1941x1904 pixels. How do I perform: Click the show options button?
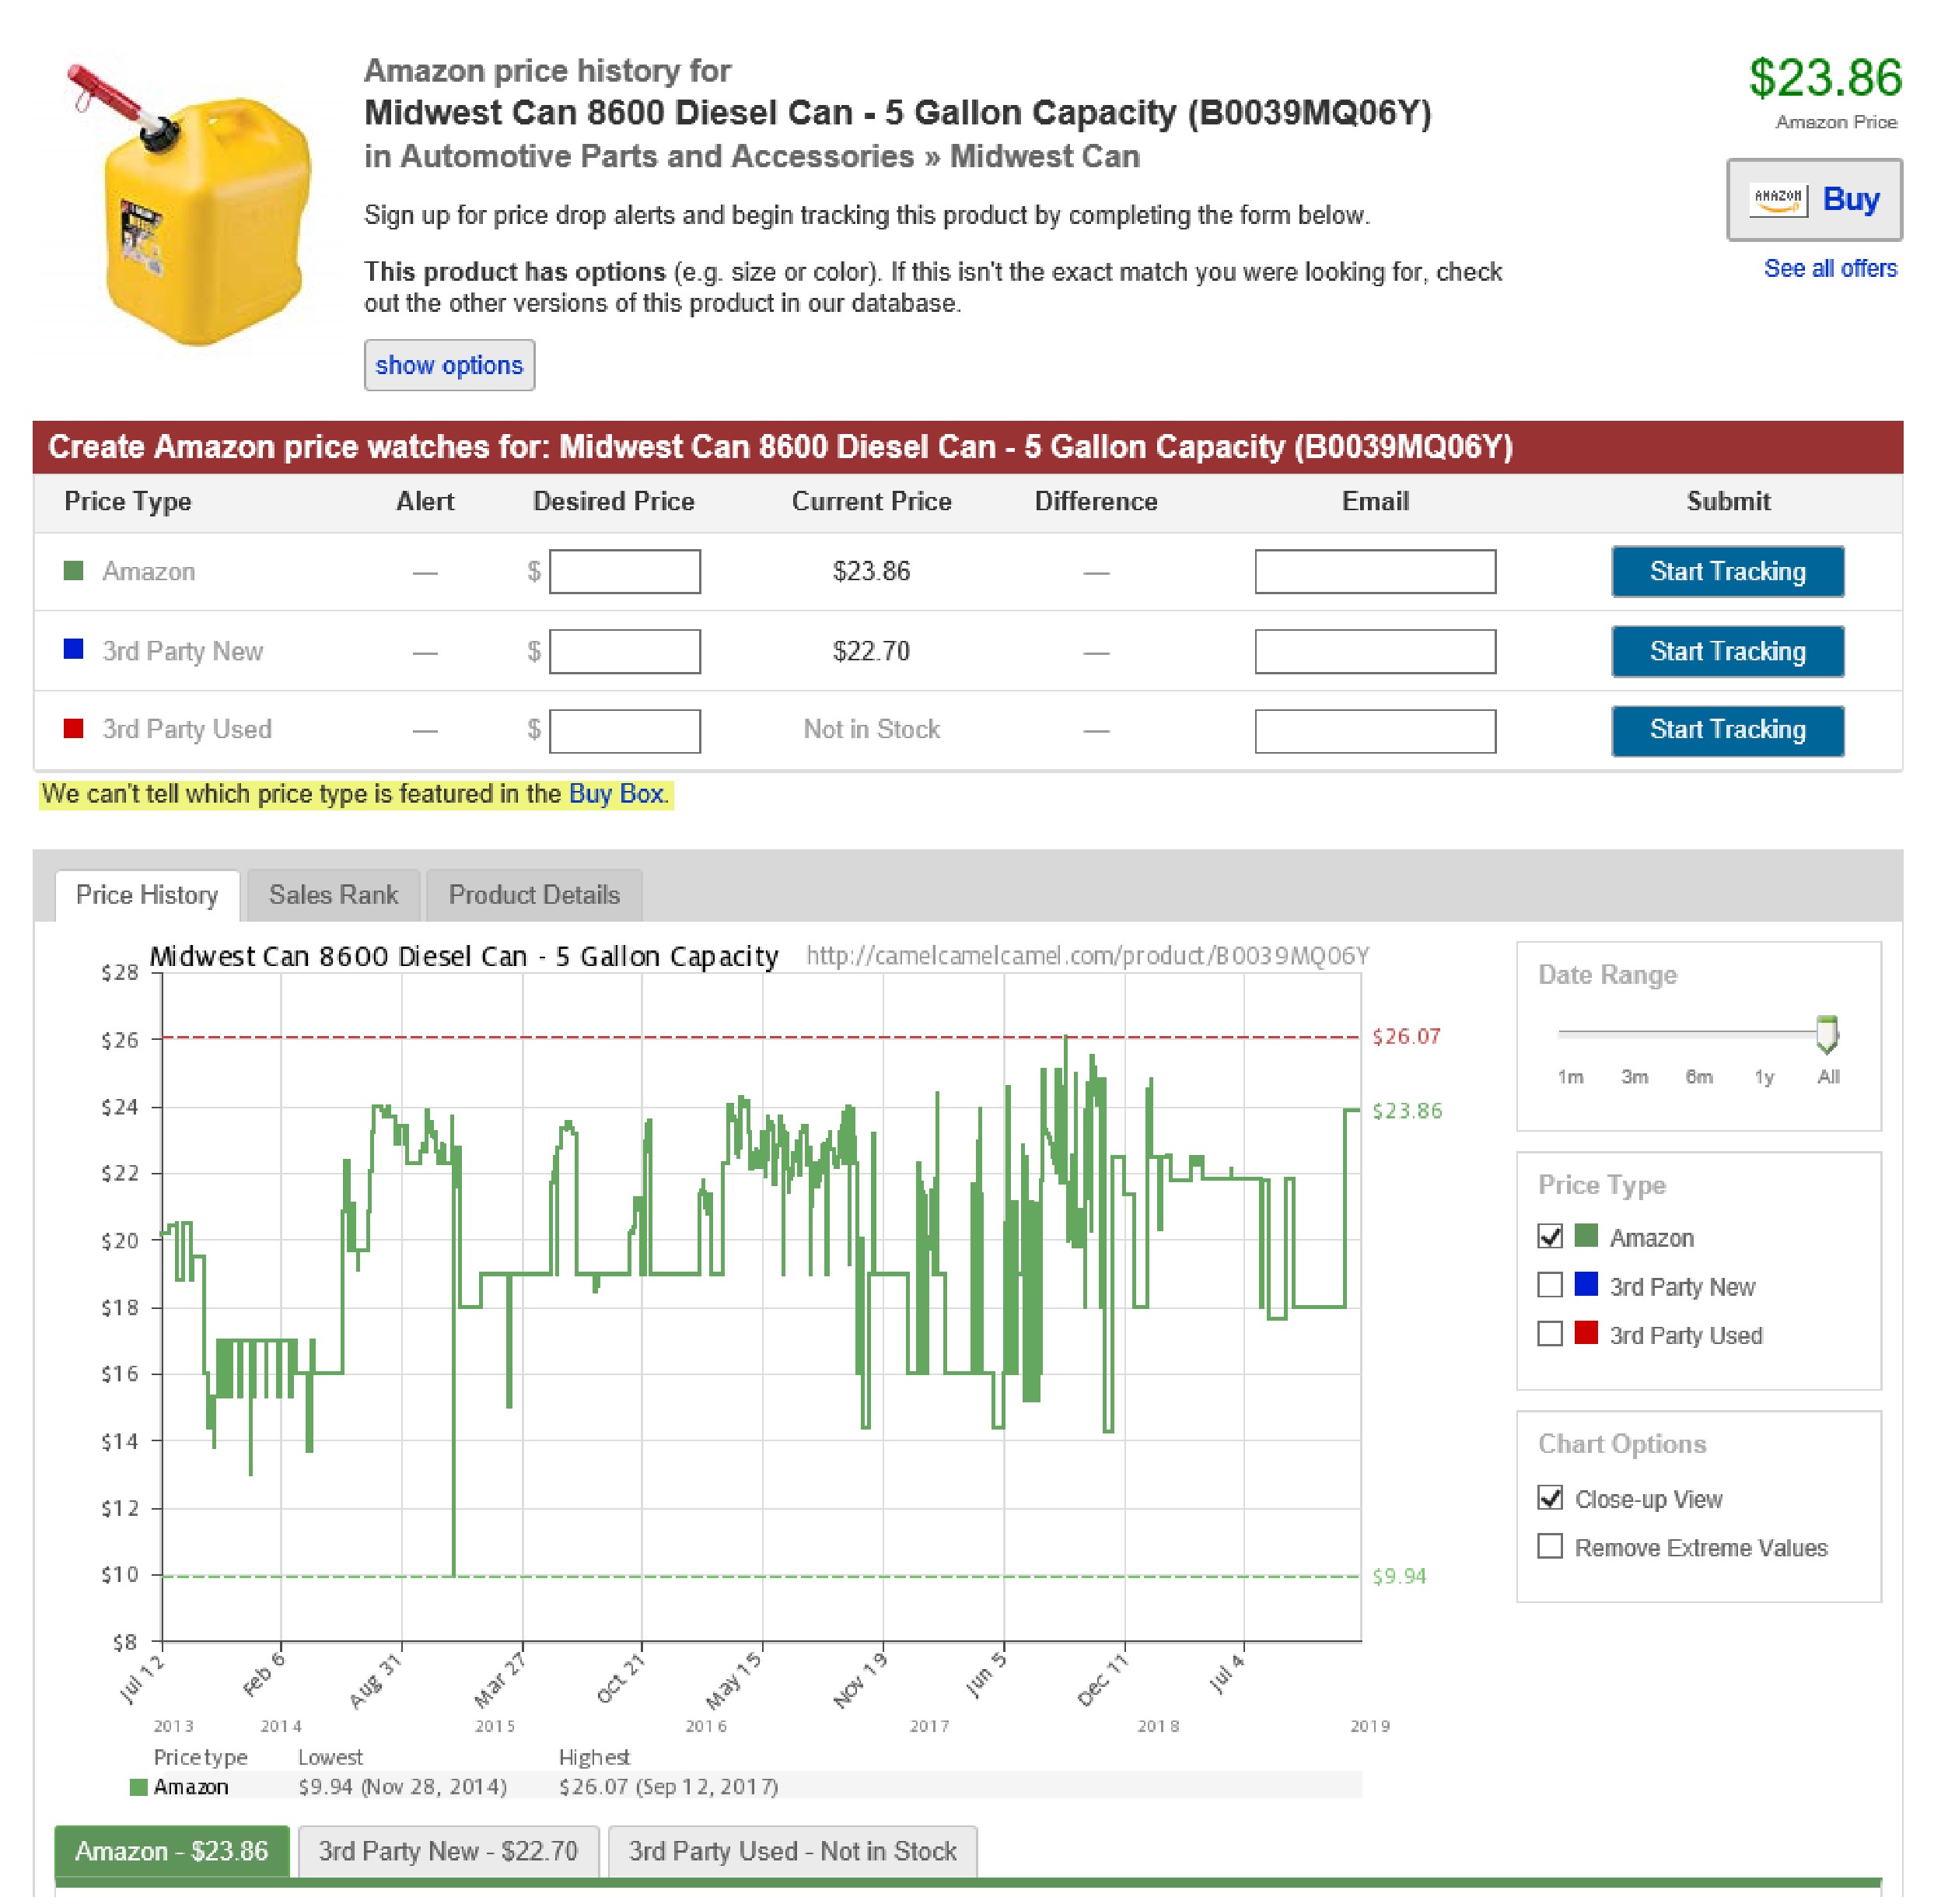point(449,365)
